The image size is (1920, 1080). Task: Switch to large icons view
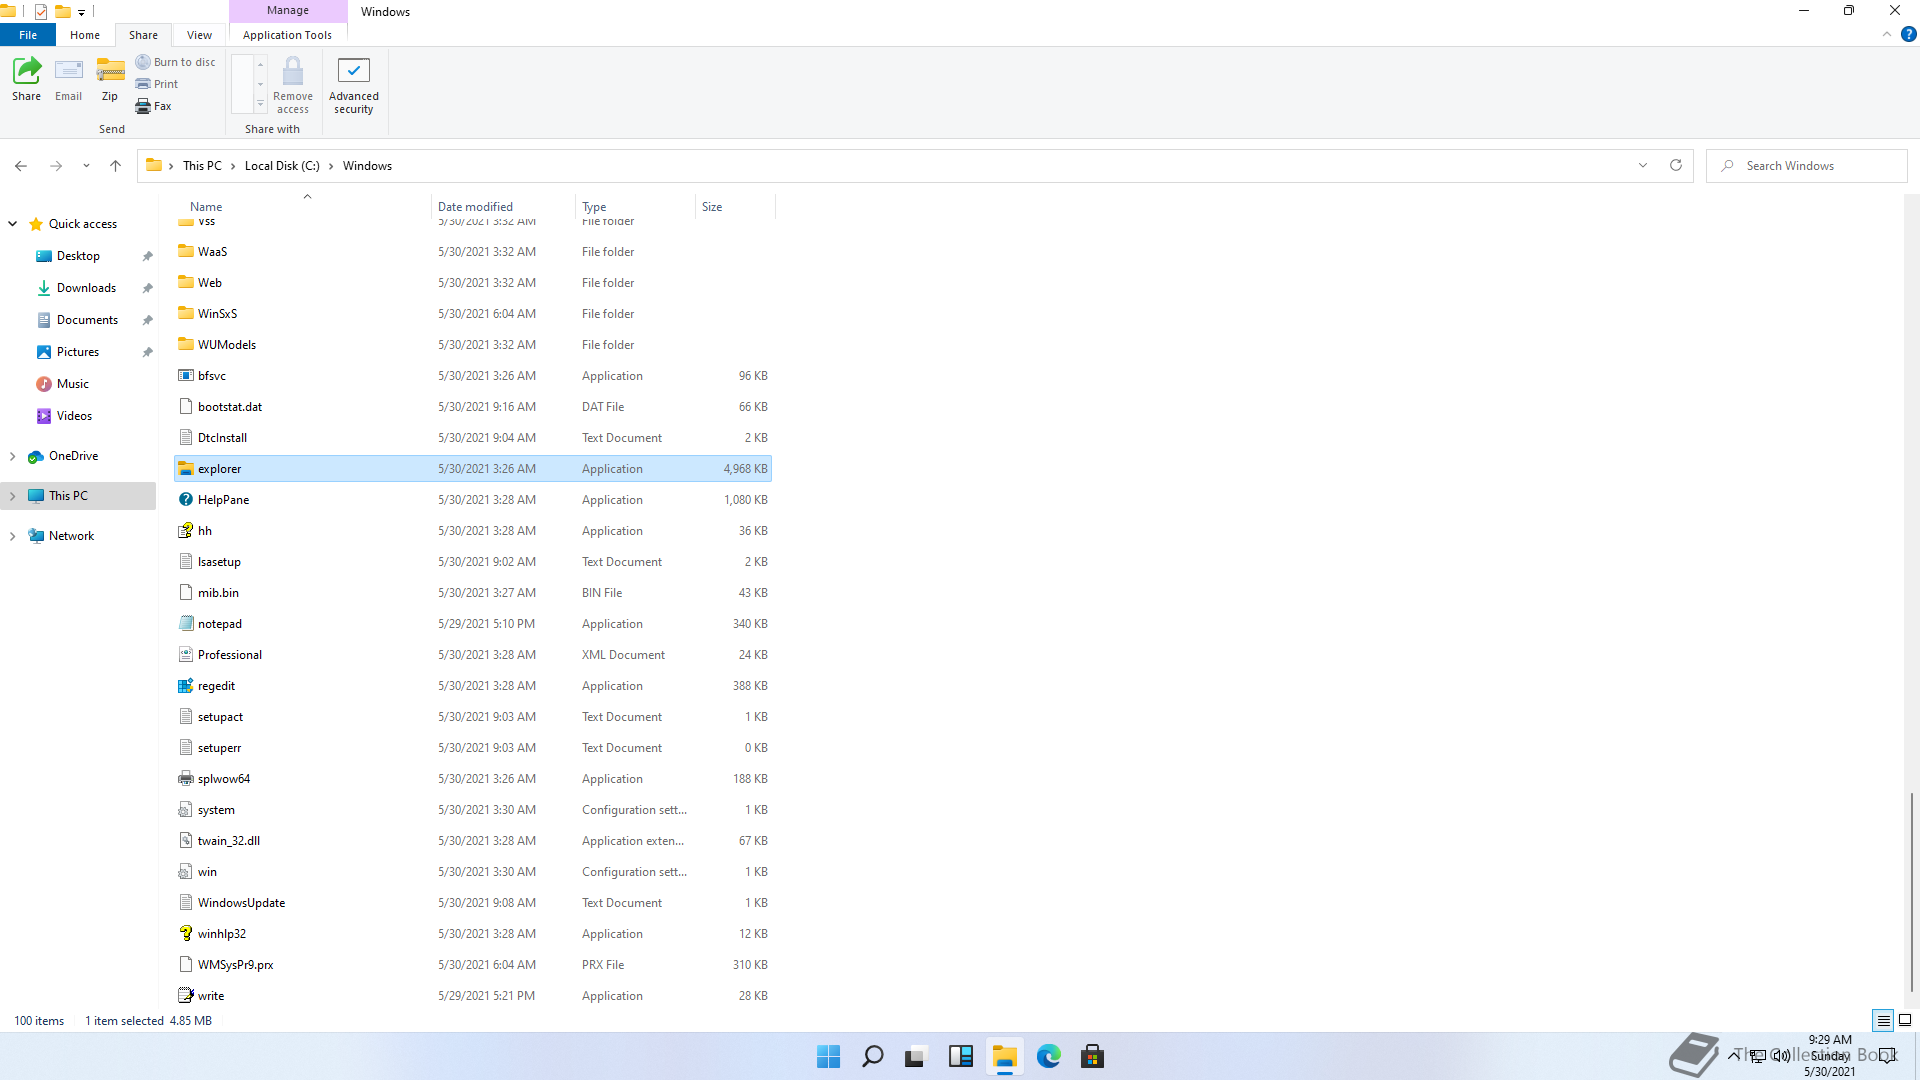click(x=1905, y=1020)
